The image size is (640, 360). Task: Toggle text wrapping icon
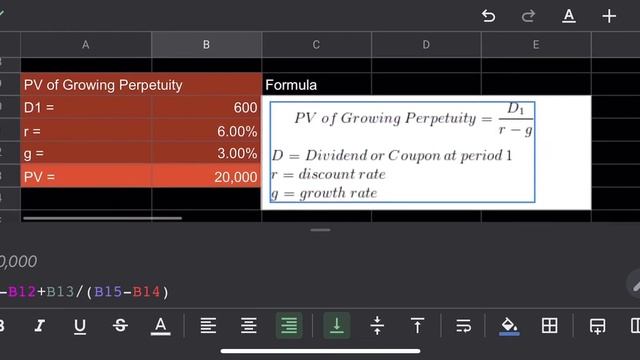coord(464,326)
